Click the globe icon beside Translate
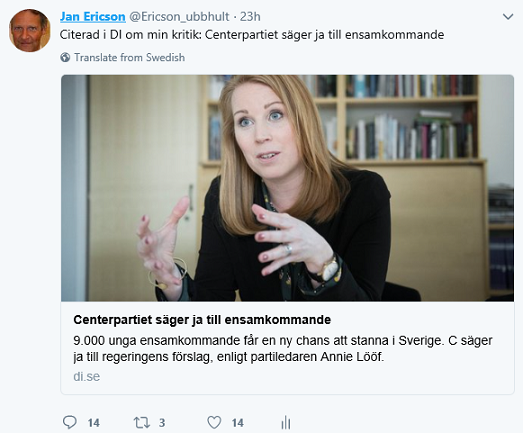The image size is (523, 433). click(x=65, y=57)
